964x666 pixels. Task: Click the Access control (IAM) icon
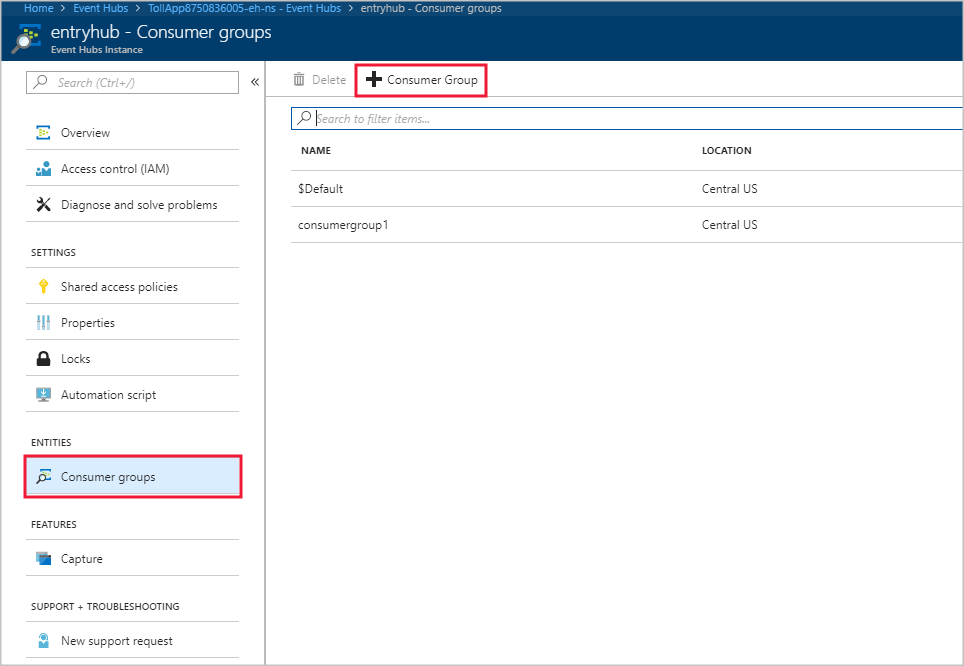coord(43,168)
